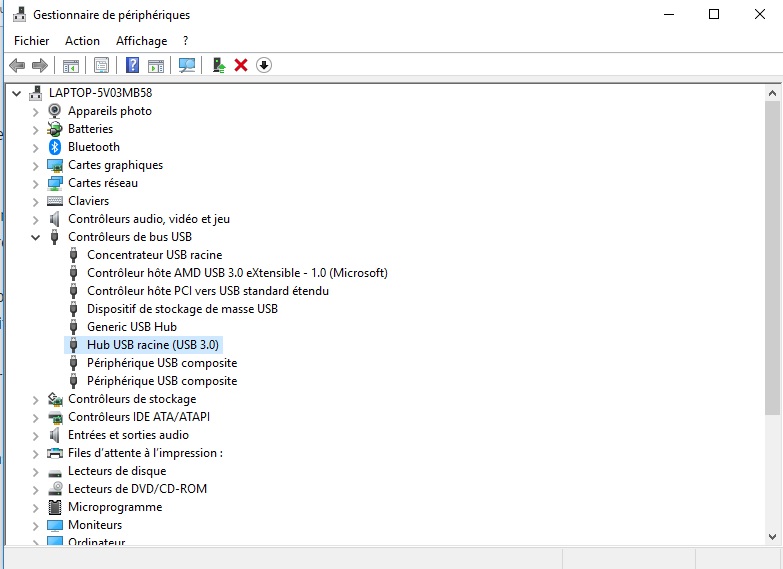Click the blue Help question mark icon
Image resolution: width=783 pixels, height=569 pixels.
pyautogui.click(x=131, y=65)
